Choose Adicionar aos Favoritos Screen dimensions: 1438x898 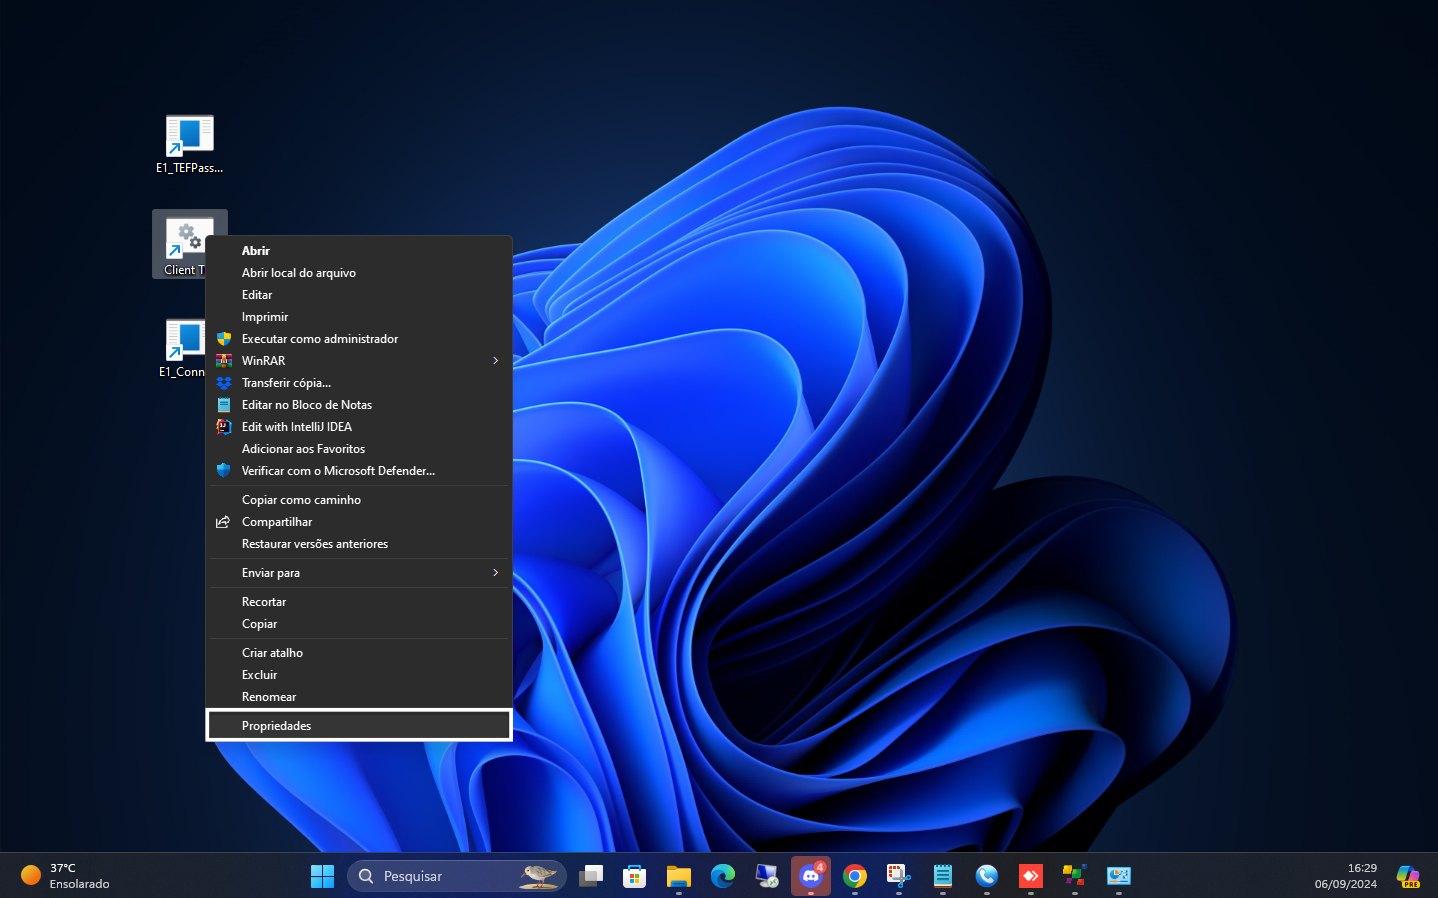tap(359, 449)
